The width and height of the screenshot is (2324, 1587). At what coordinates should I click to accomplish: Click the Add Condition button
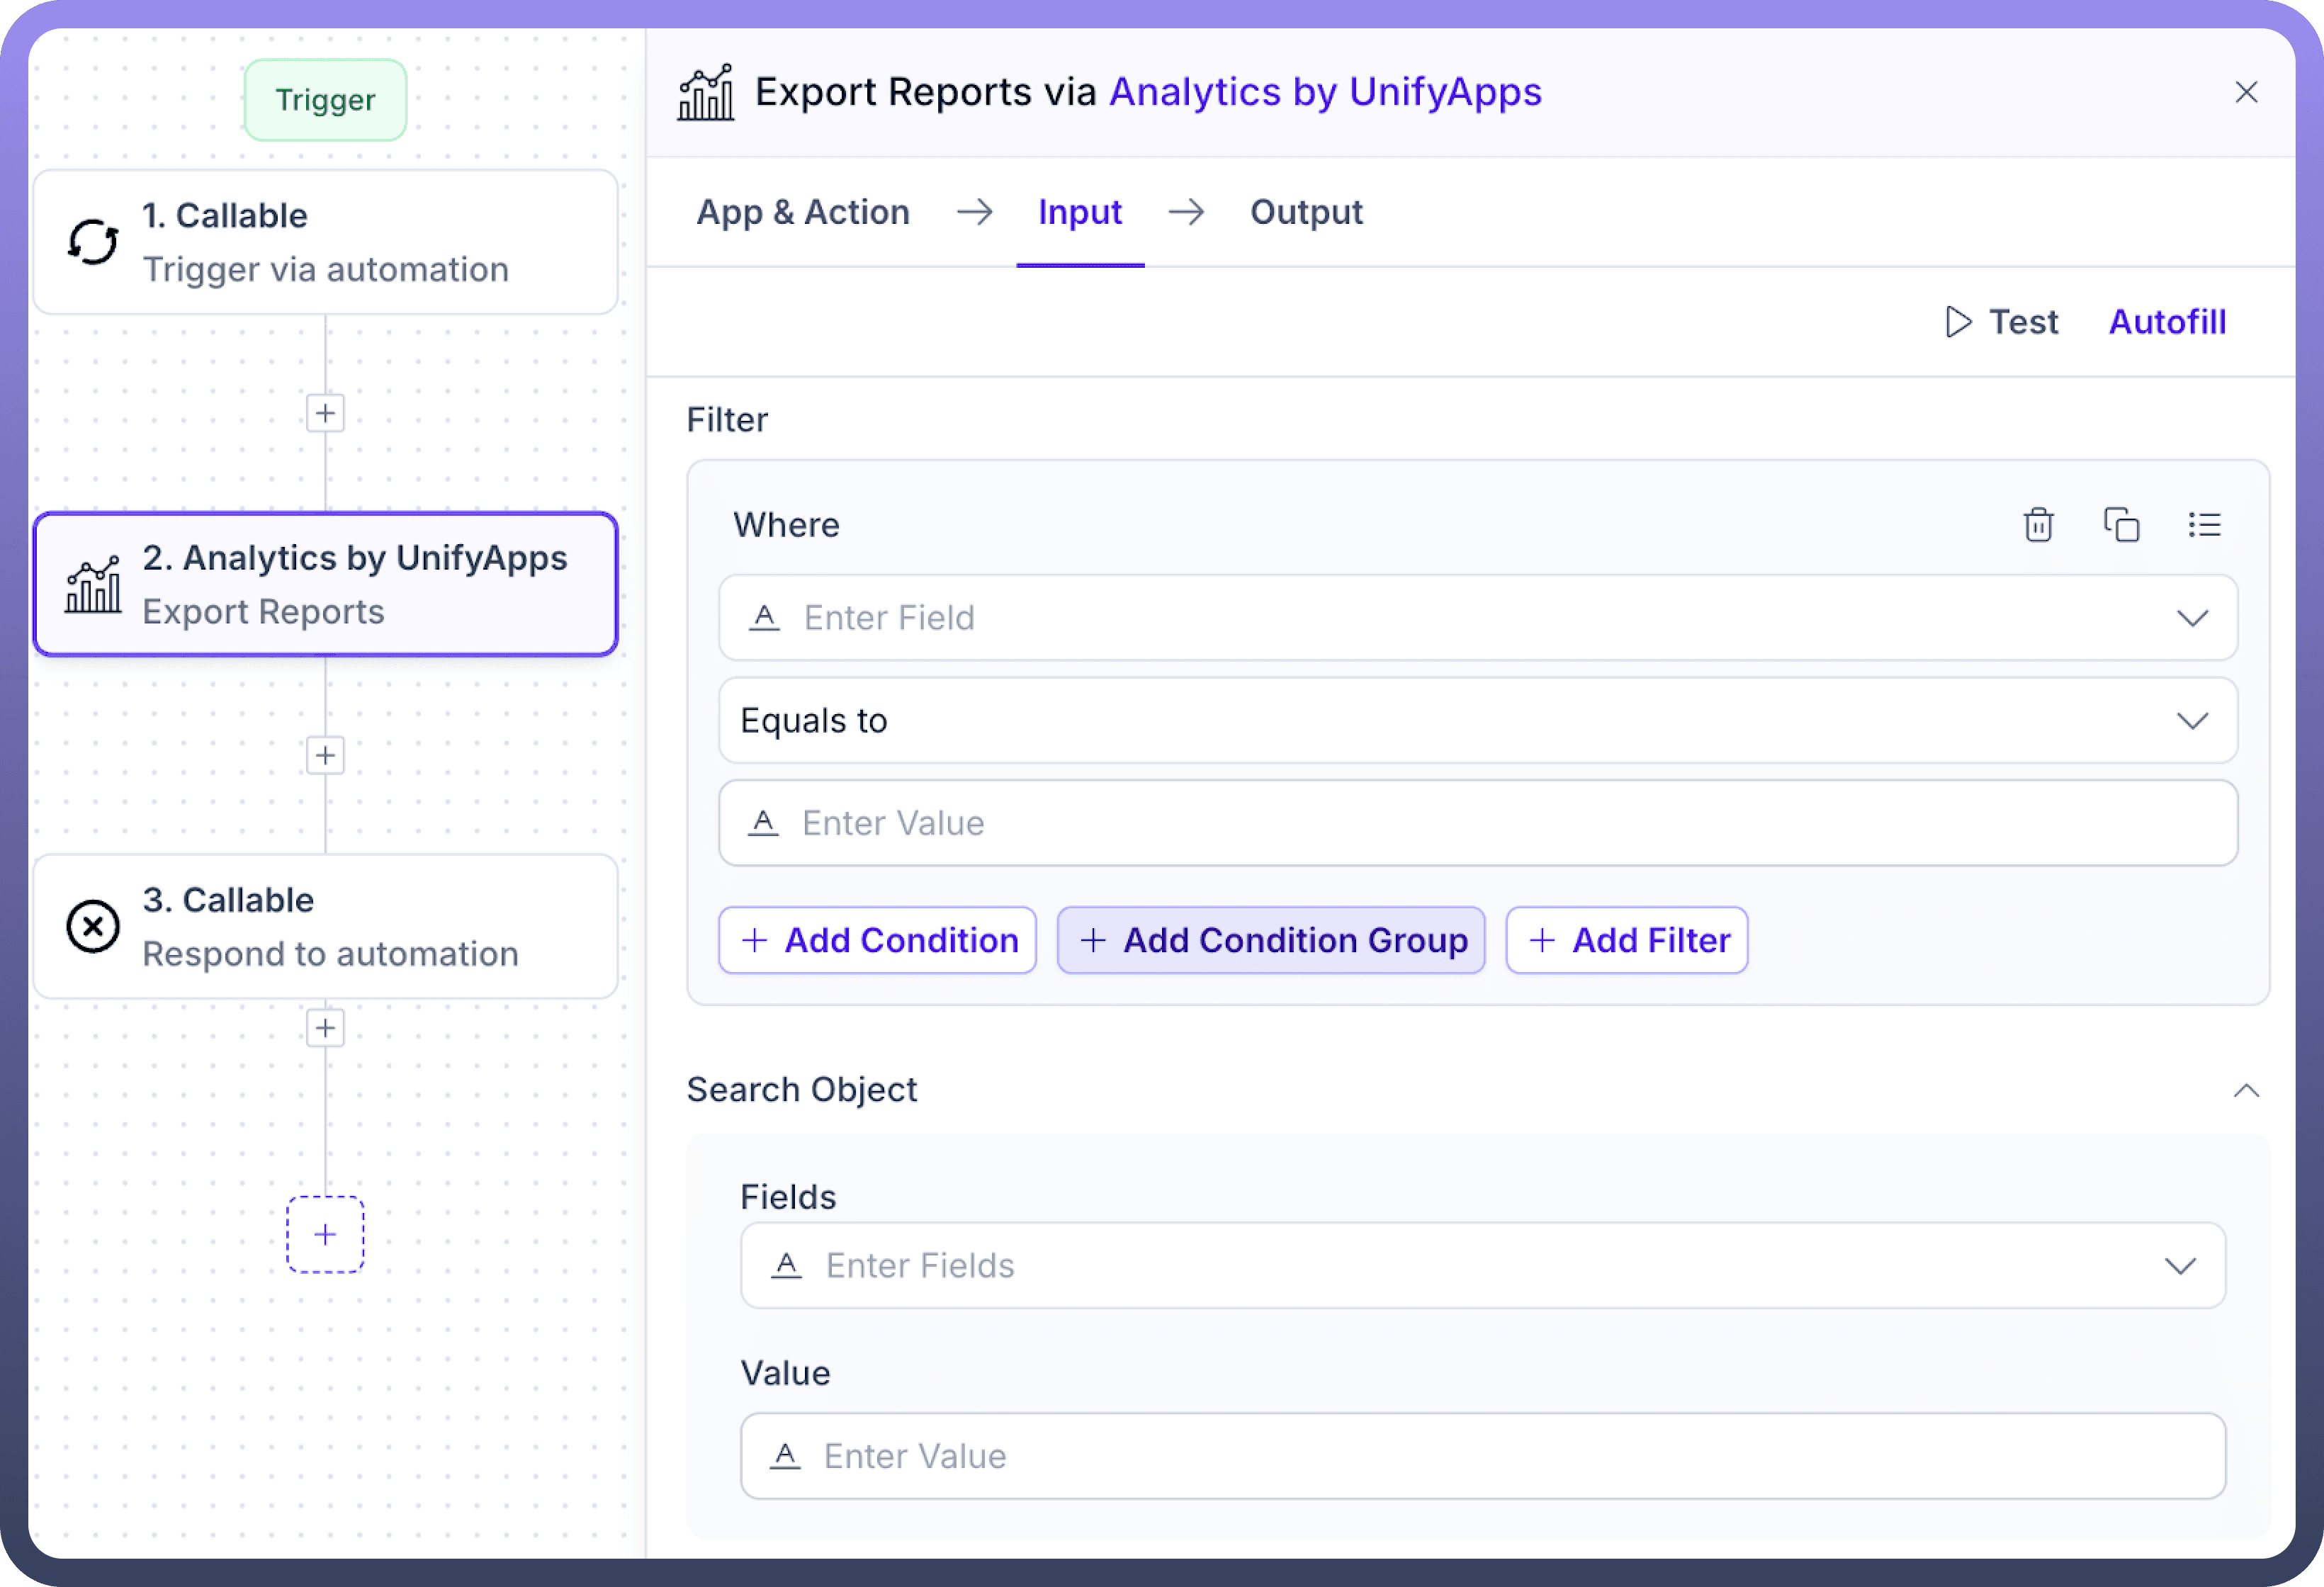877,940
